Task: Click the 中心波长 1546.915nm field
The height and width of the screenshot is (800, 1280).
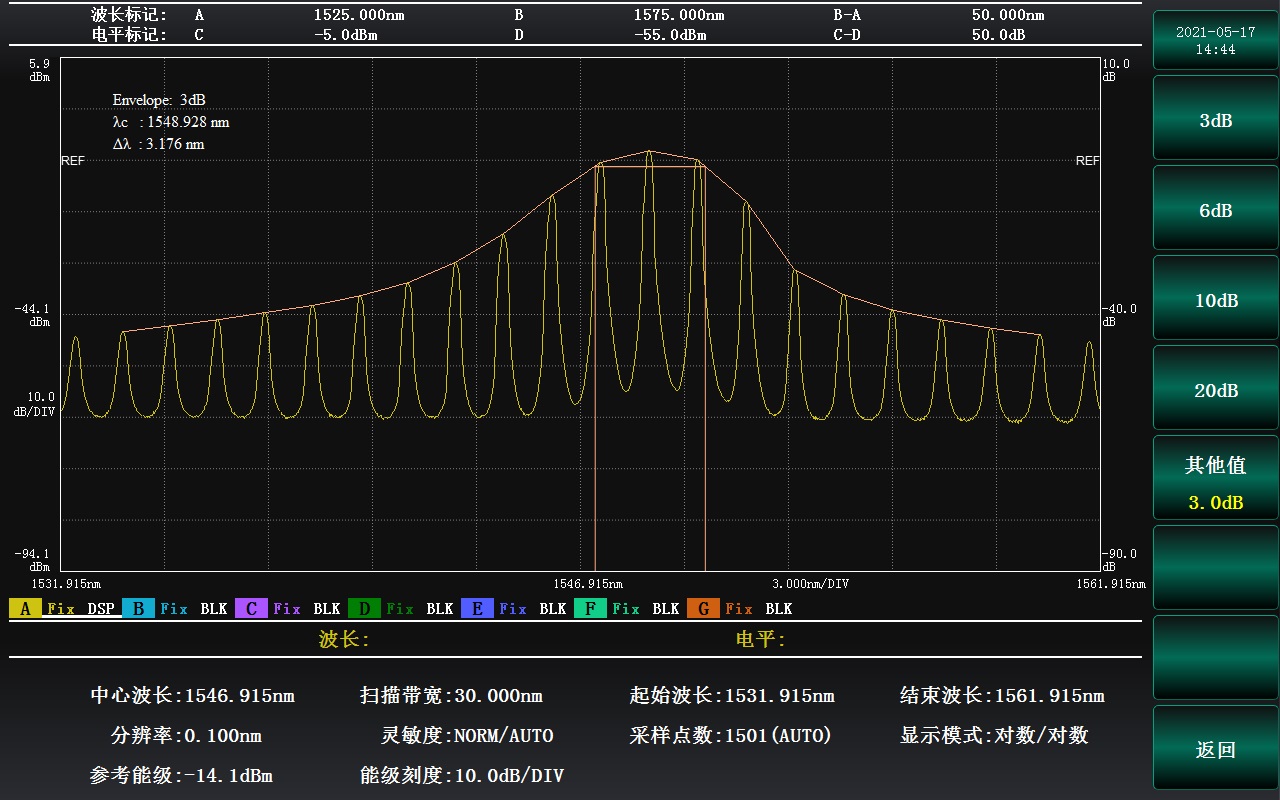Action: 193,696
